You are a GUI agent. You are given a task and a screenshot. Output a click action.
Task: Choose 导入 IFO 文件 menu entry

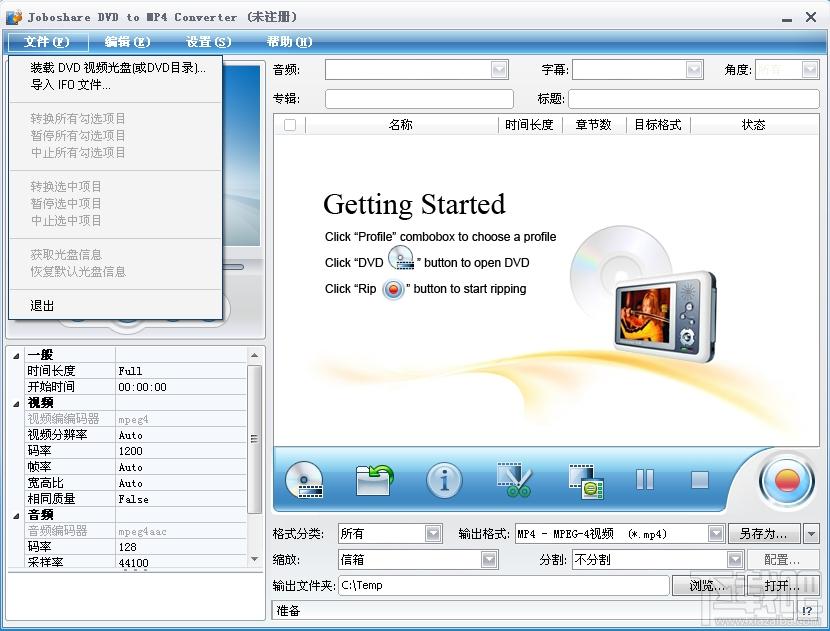click(x=115, y=85)
